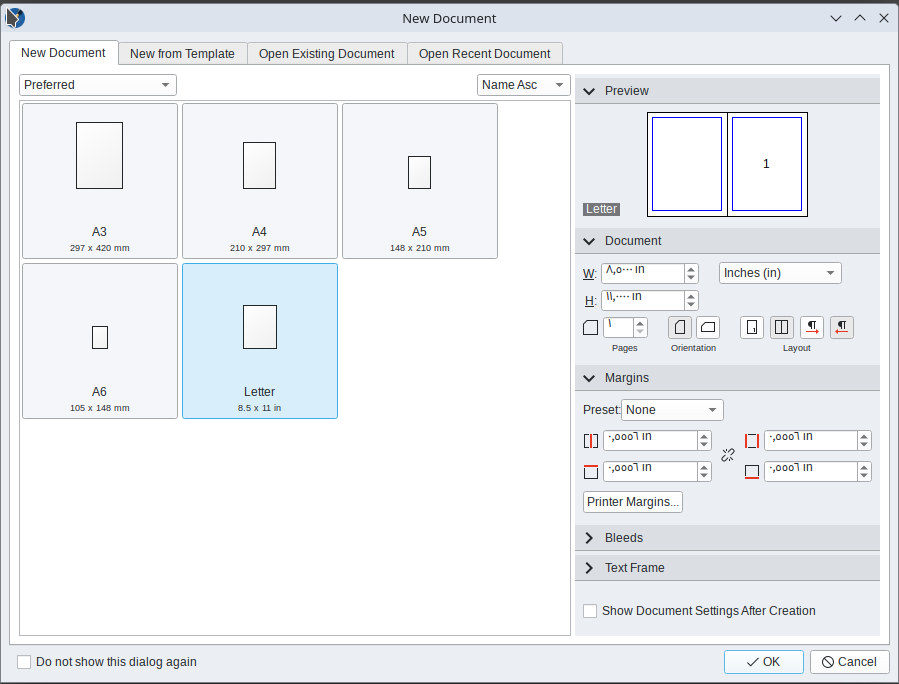Image resolution: width=899 pixels, height=684 pixels.
Task: Open the Inches (in) units dropdown
Action: [x=780, y=273]
